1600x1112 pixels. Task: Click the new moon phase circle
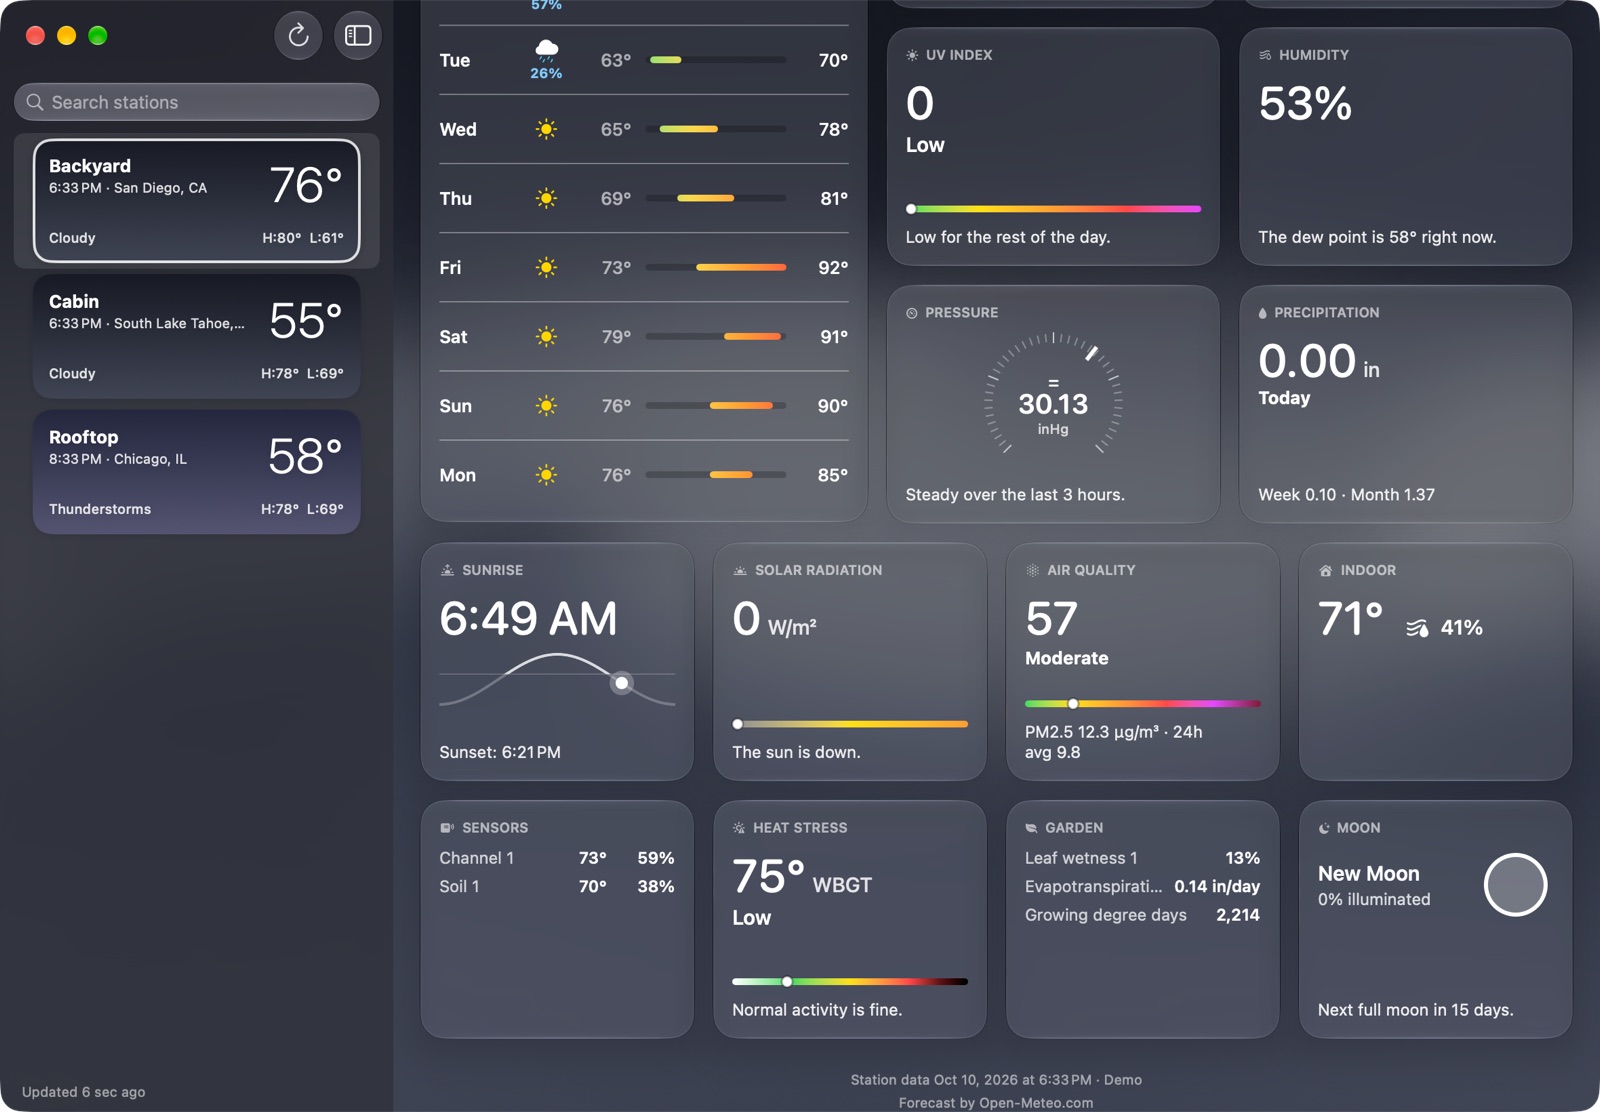1515,885
